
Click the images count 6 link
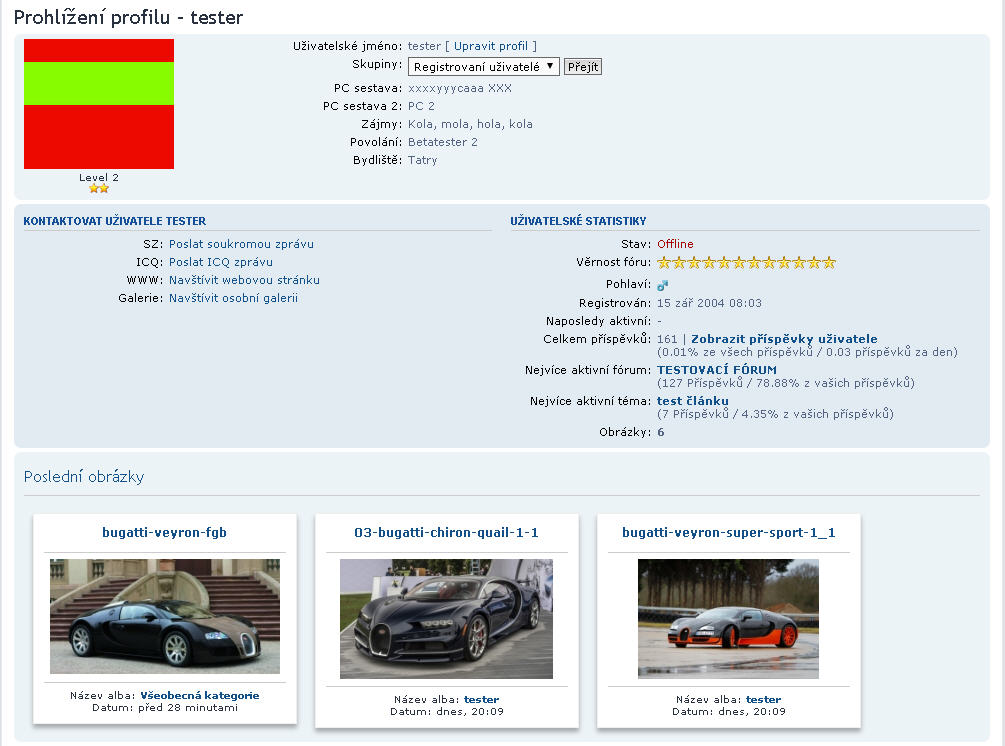point(661,432)
